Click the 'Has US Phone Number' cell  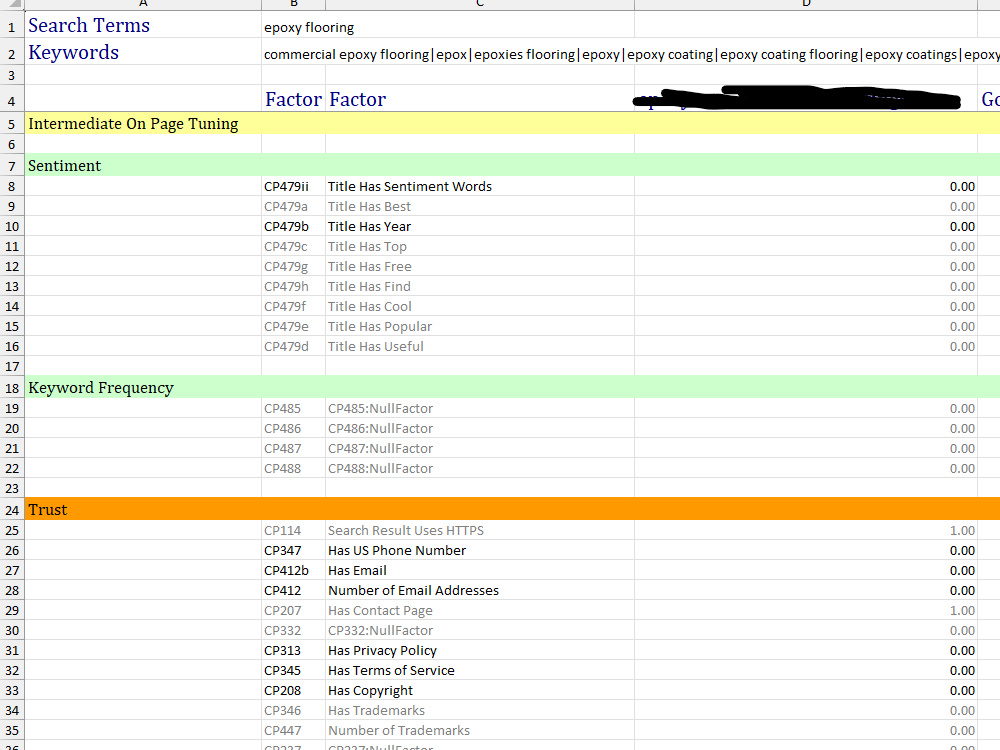(480, 550)
